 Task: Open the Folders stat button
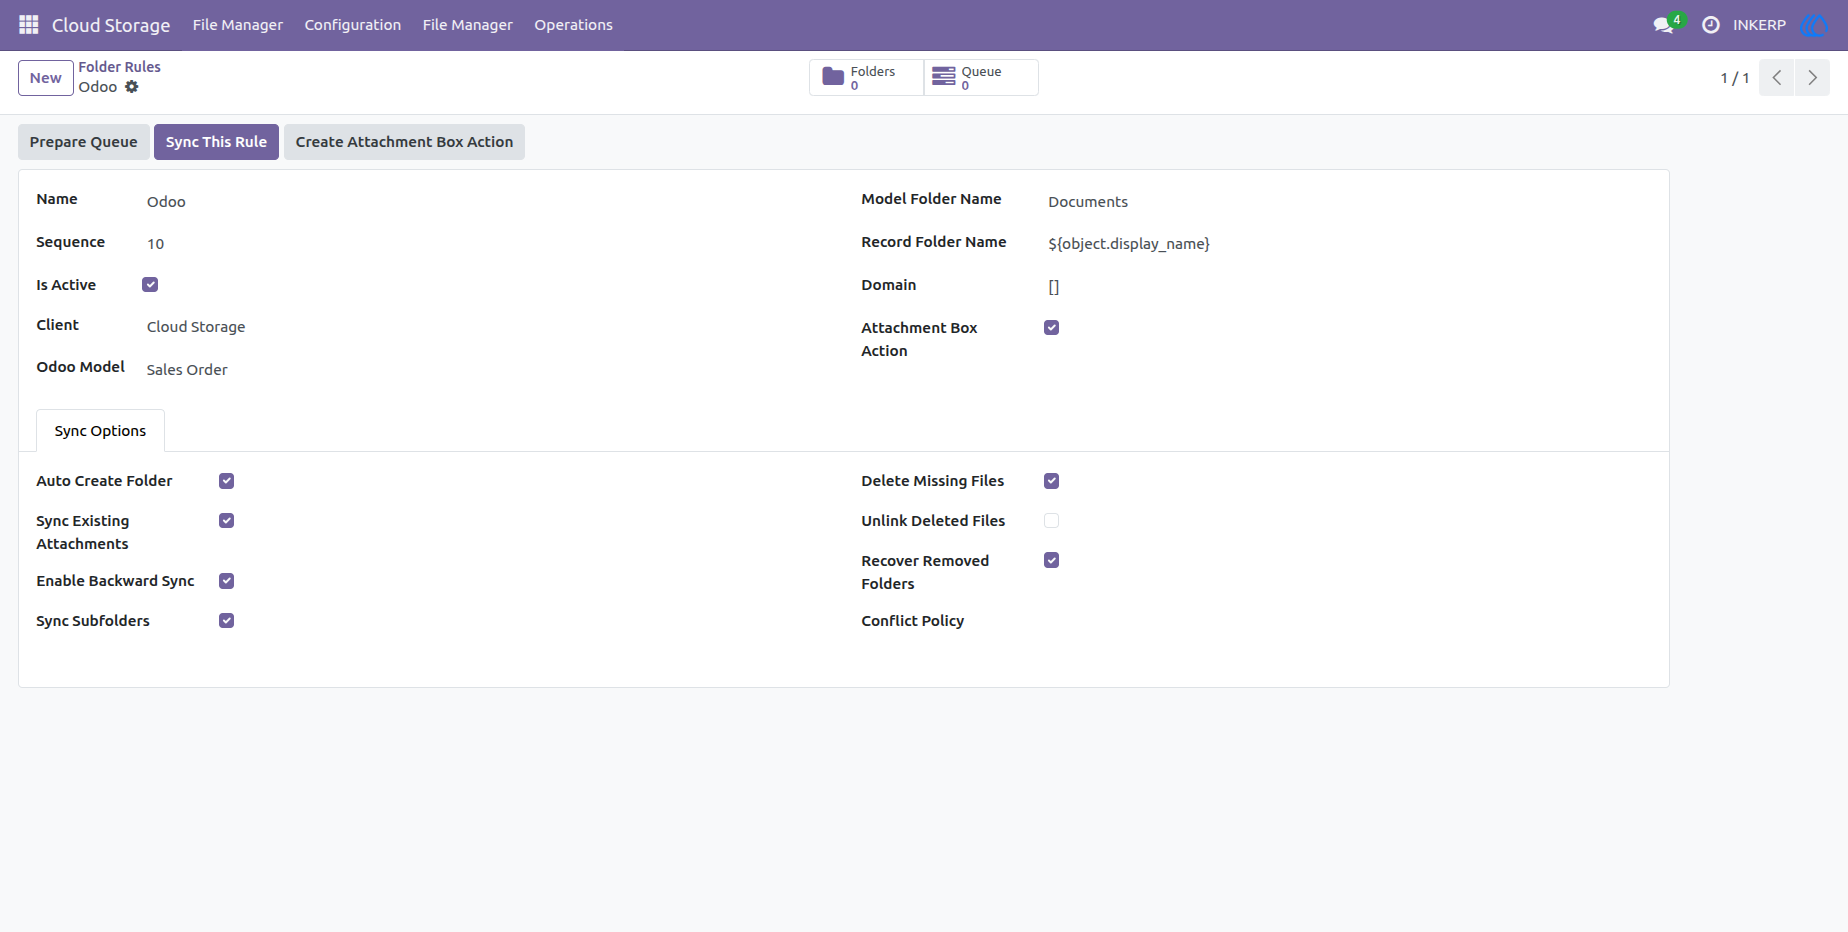(x=866, y=77)
